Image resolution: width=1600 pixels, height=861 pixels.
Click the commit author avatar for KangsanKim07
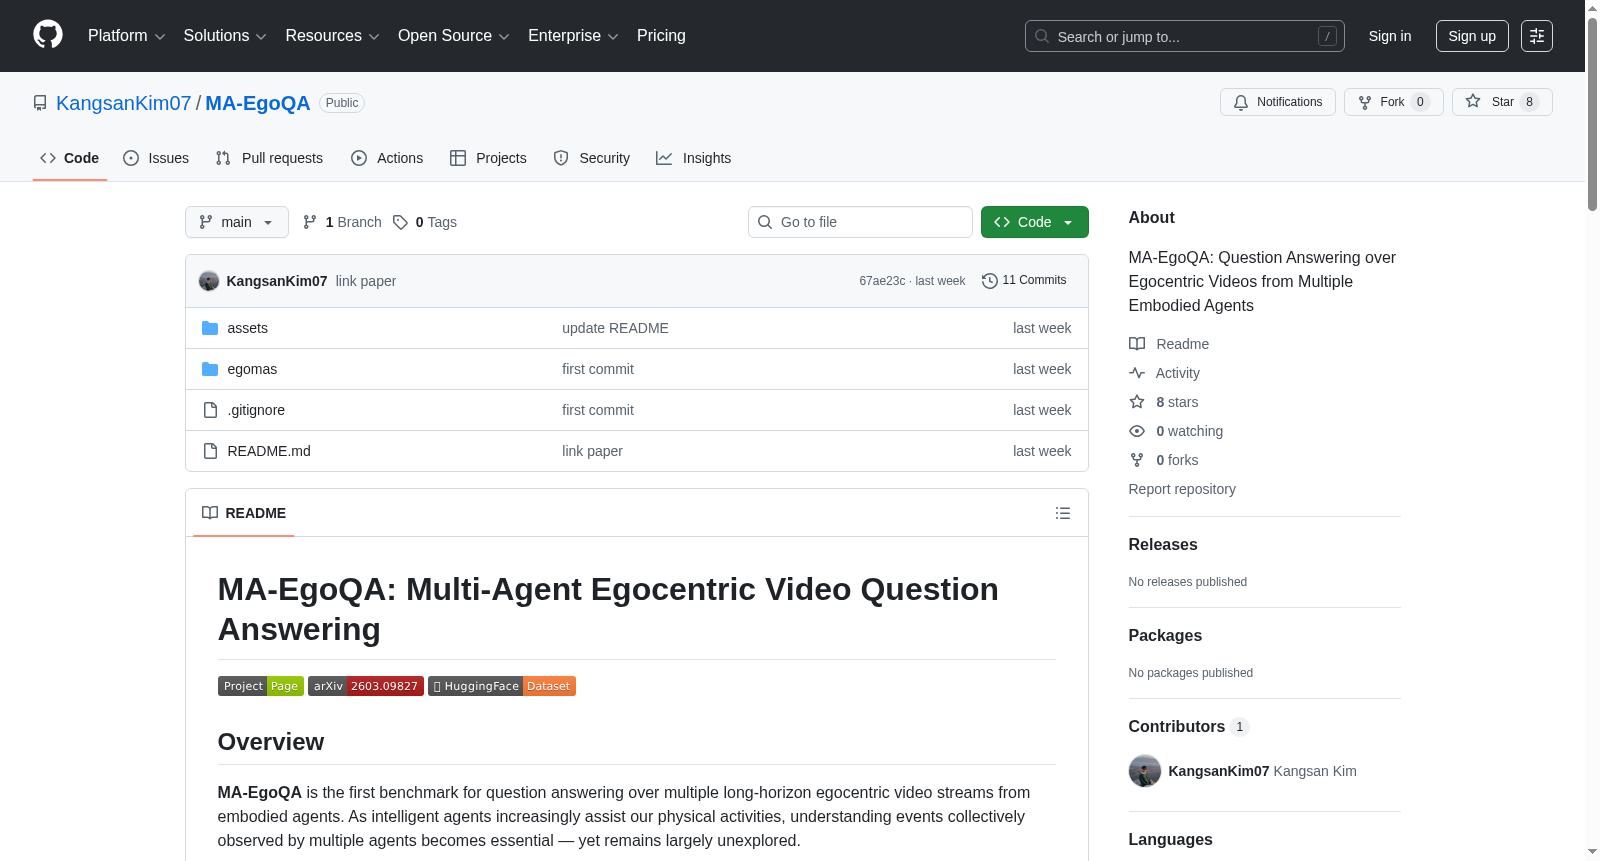(209, 281)
